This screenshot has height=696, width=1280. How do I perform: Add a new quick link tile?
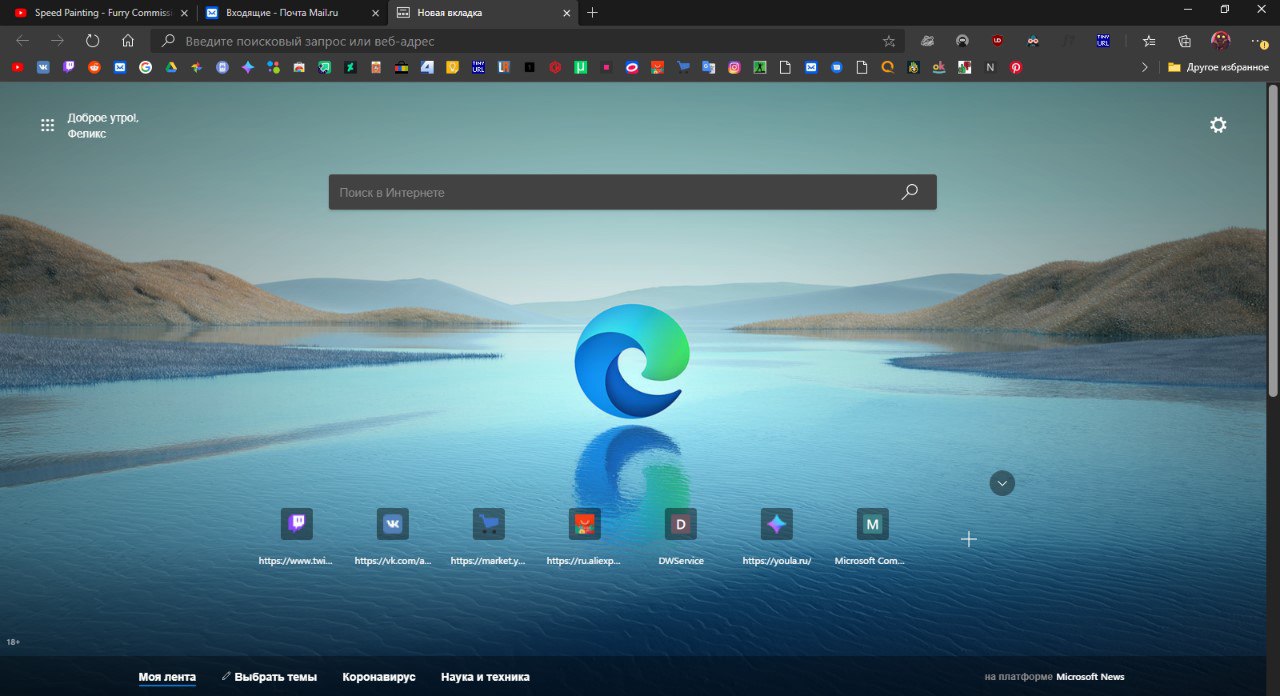point(968,539)
